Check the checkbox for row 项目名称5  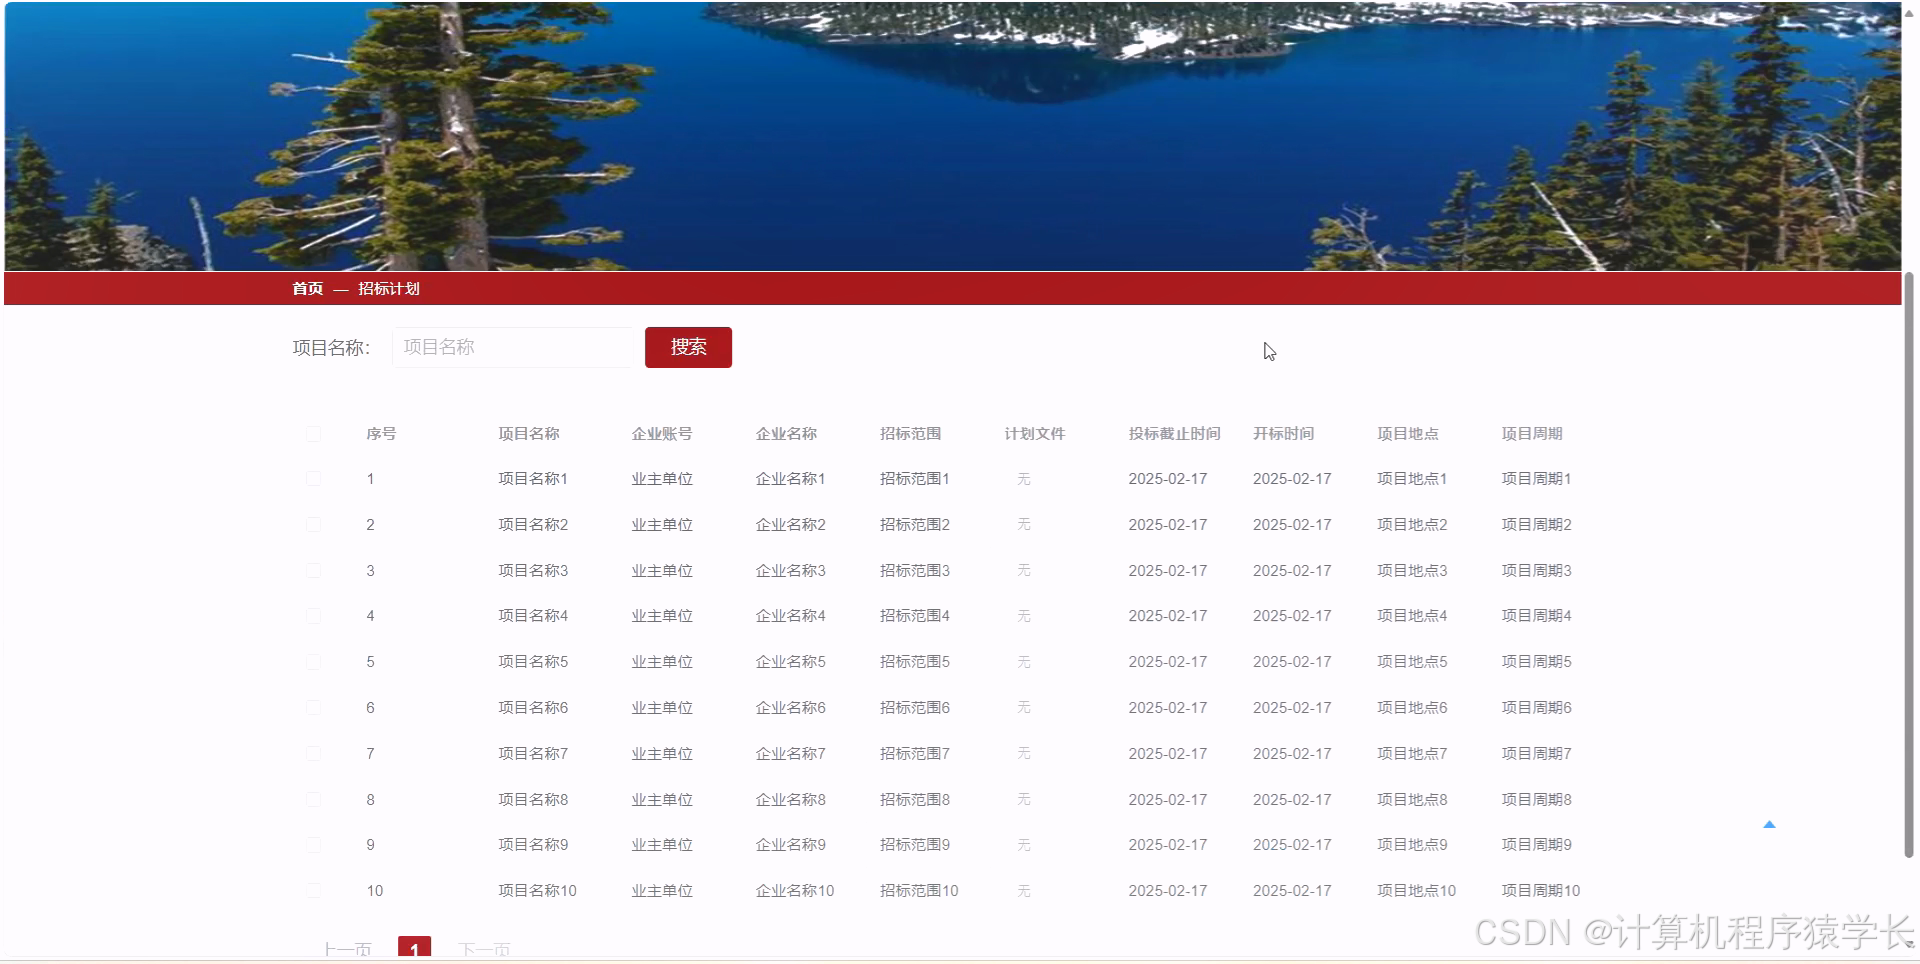click(314, 661)
